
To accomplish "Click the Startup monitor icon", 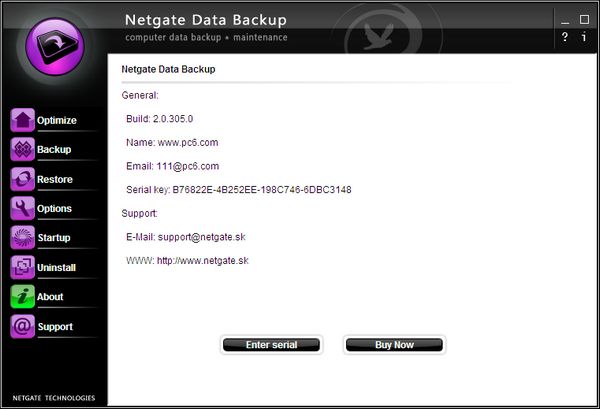I will tap(22, 238).
